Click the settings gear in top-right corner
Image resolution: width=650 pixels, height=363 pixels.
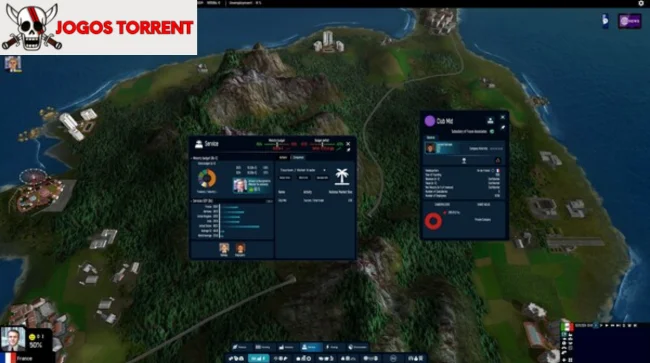pos(641,3)
